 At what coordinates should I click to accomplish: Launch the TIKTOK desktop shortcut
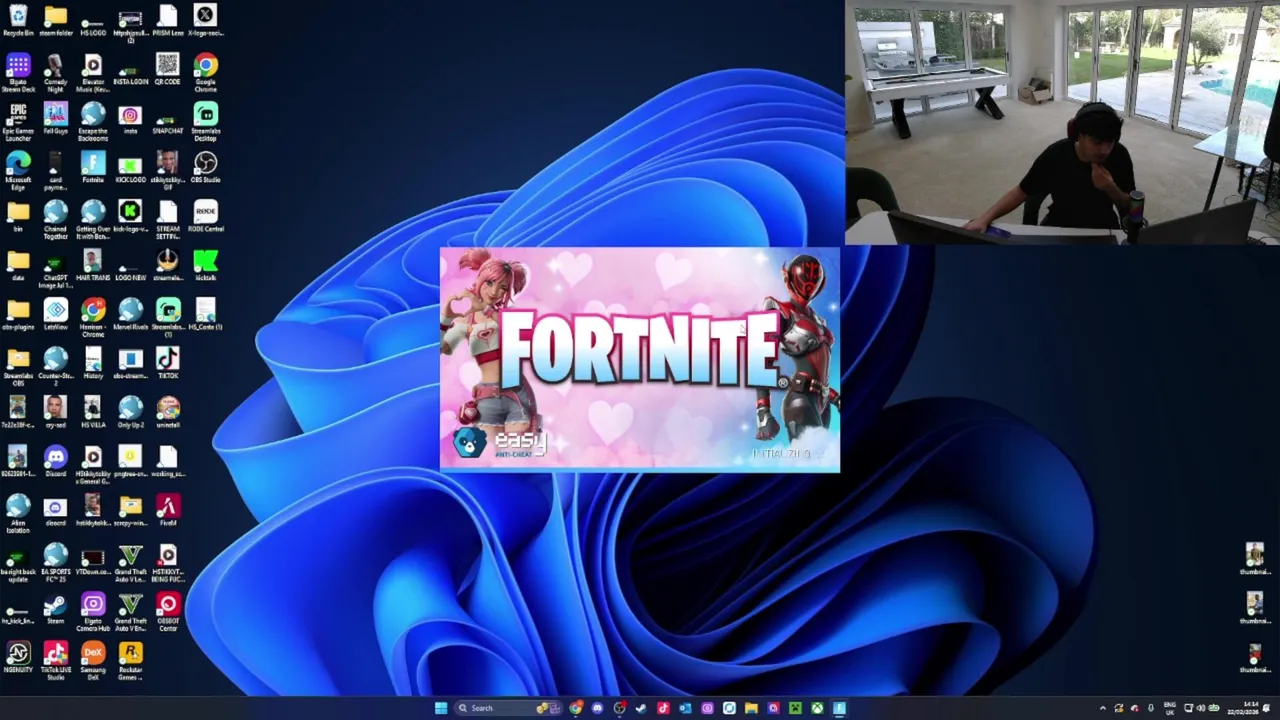[x=167, y=363]
